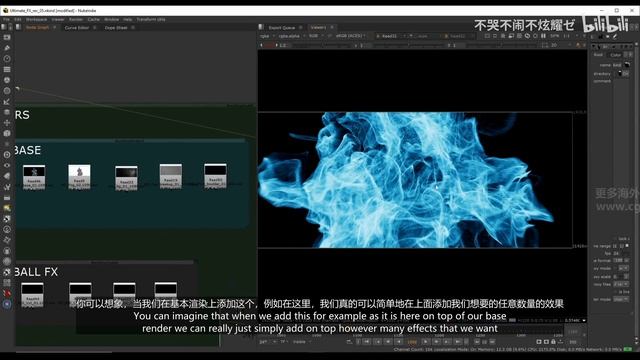The width and height of the screenshot is (640, 360).
Task: Open the Transform Utils menu
Action: [151, 19]
